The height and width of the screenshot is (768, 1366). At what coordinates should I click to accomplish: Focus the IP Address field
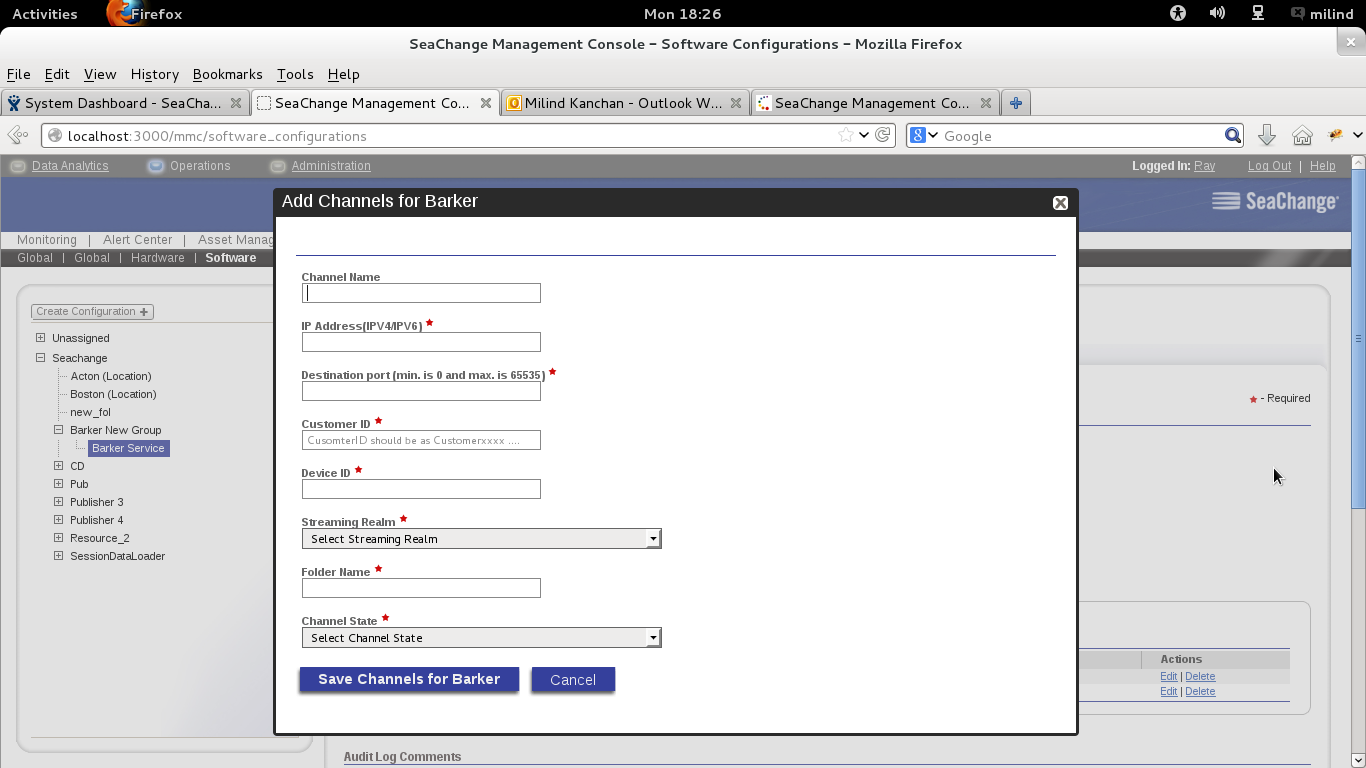[x=421, y=342]
